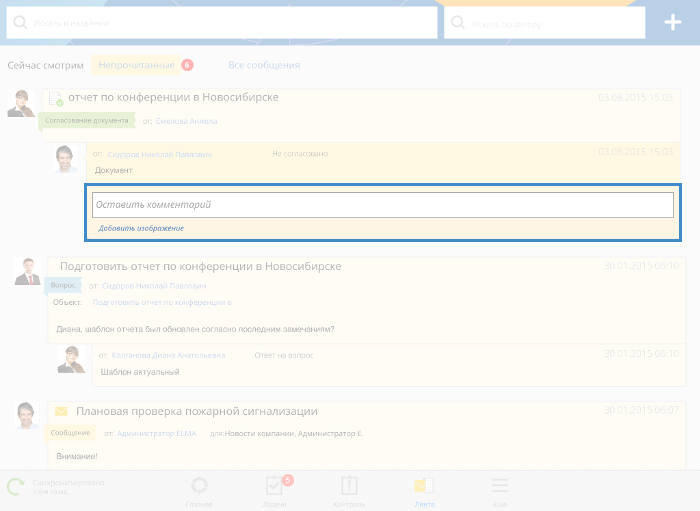Click into Оставить комментарий field
The height and width of the screenshot is (511, 700).
pos(383,205)
